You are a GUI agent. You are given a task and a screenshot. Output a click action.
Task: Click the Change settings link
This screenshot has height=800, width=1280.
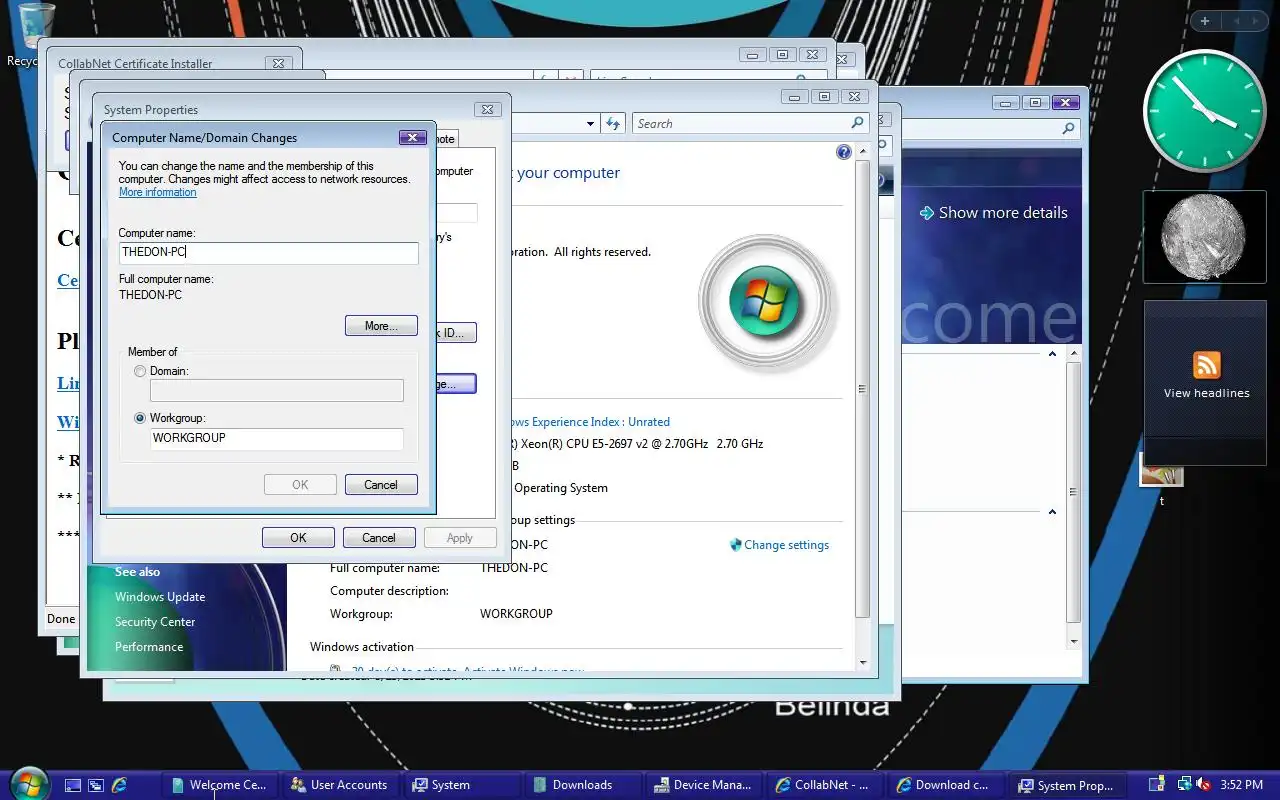coord(786,545)
